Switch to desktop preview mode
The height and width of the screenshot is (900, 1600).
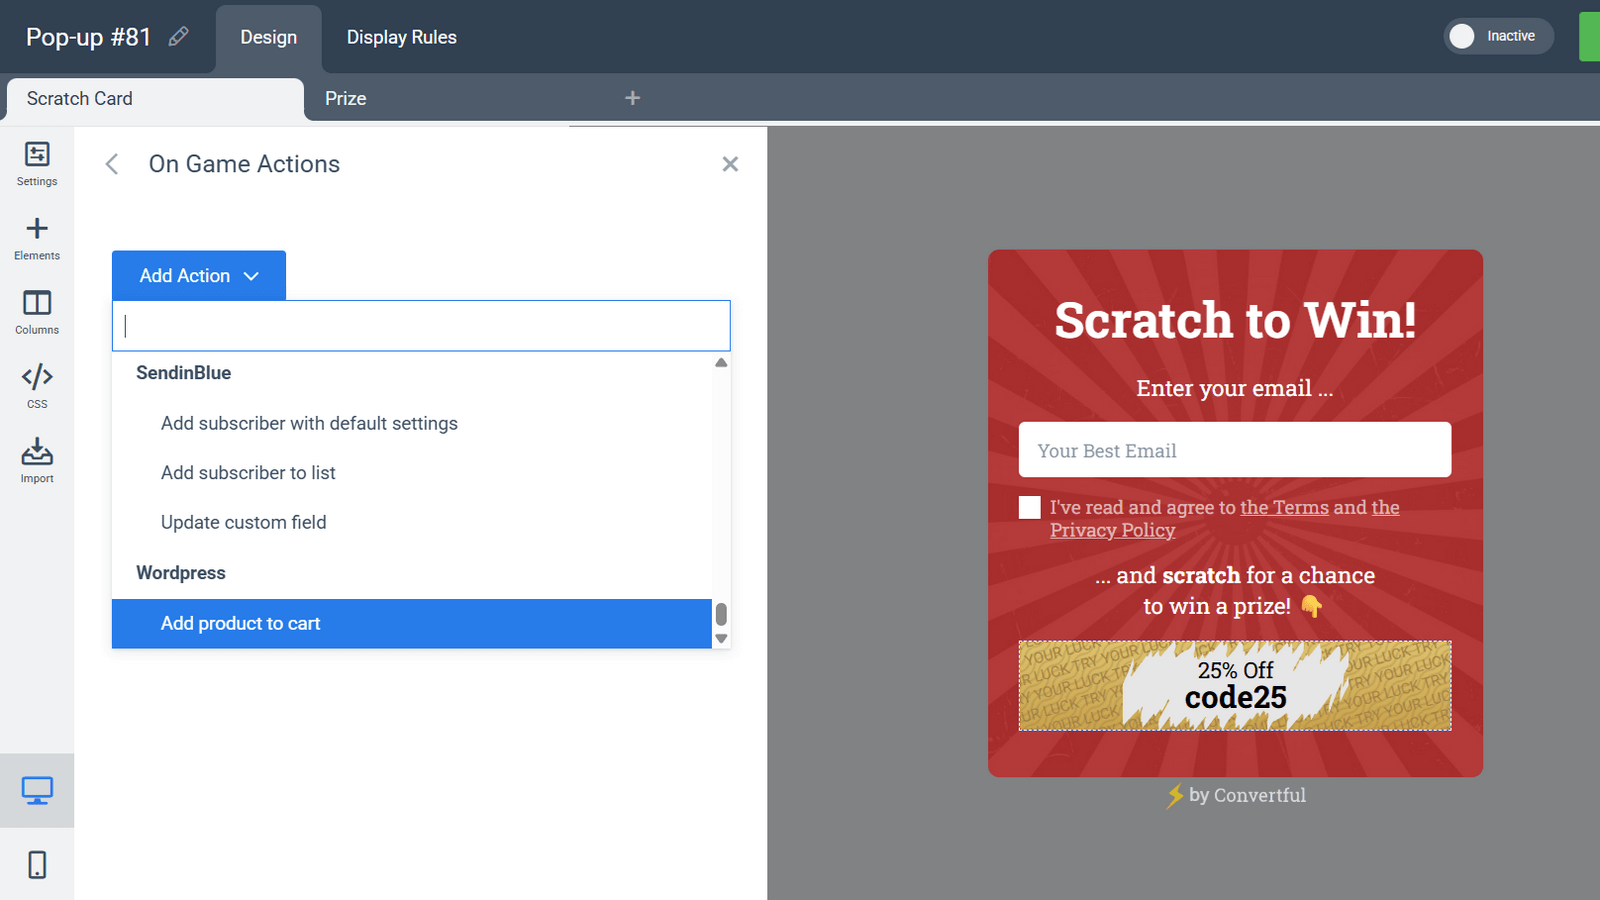tap(37, 791)
